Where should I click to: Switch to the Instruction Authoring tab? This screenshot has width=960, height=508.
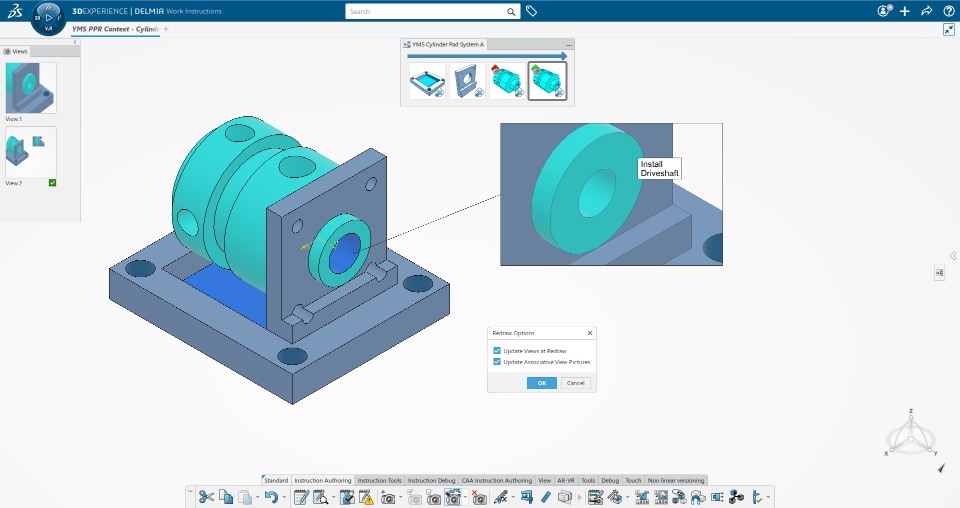coord(323,480)
